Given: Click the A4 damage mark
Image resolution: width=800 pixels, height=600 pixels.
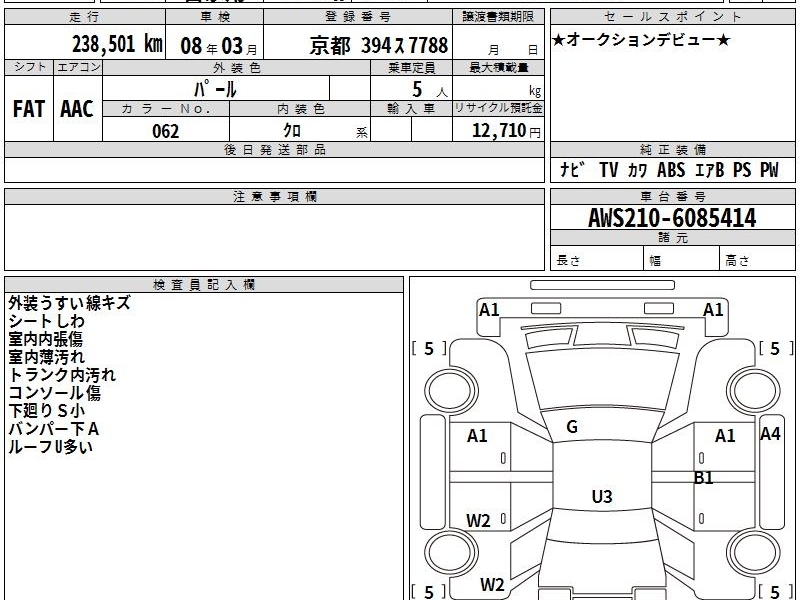Looking at the screenshot, I should pyautogui.click(x=770, y=434).
